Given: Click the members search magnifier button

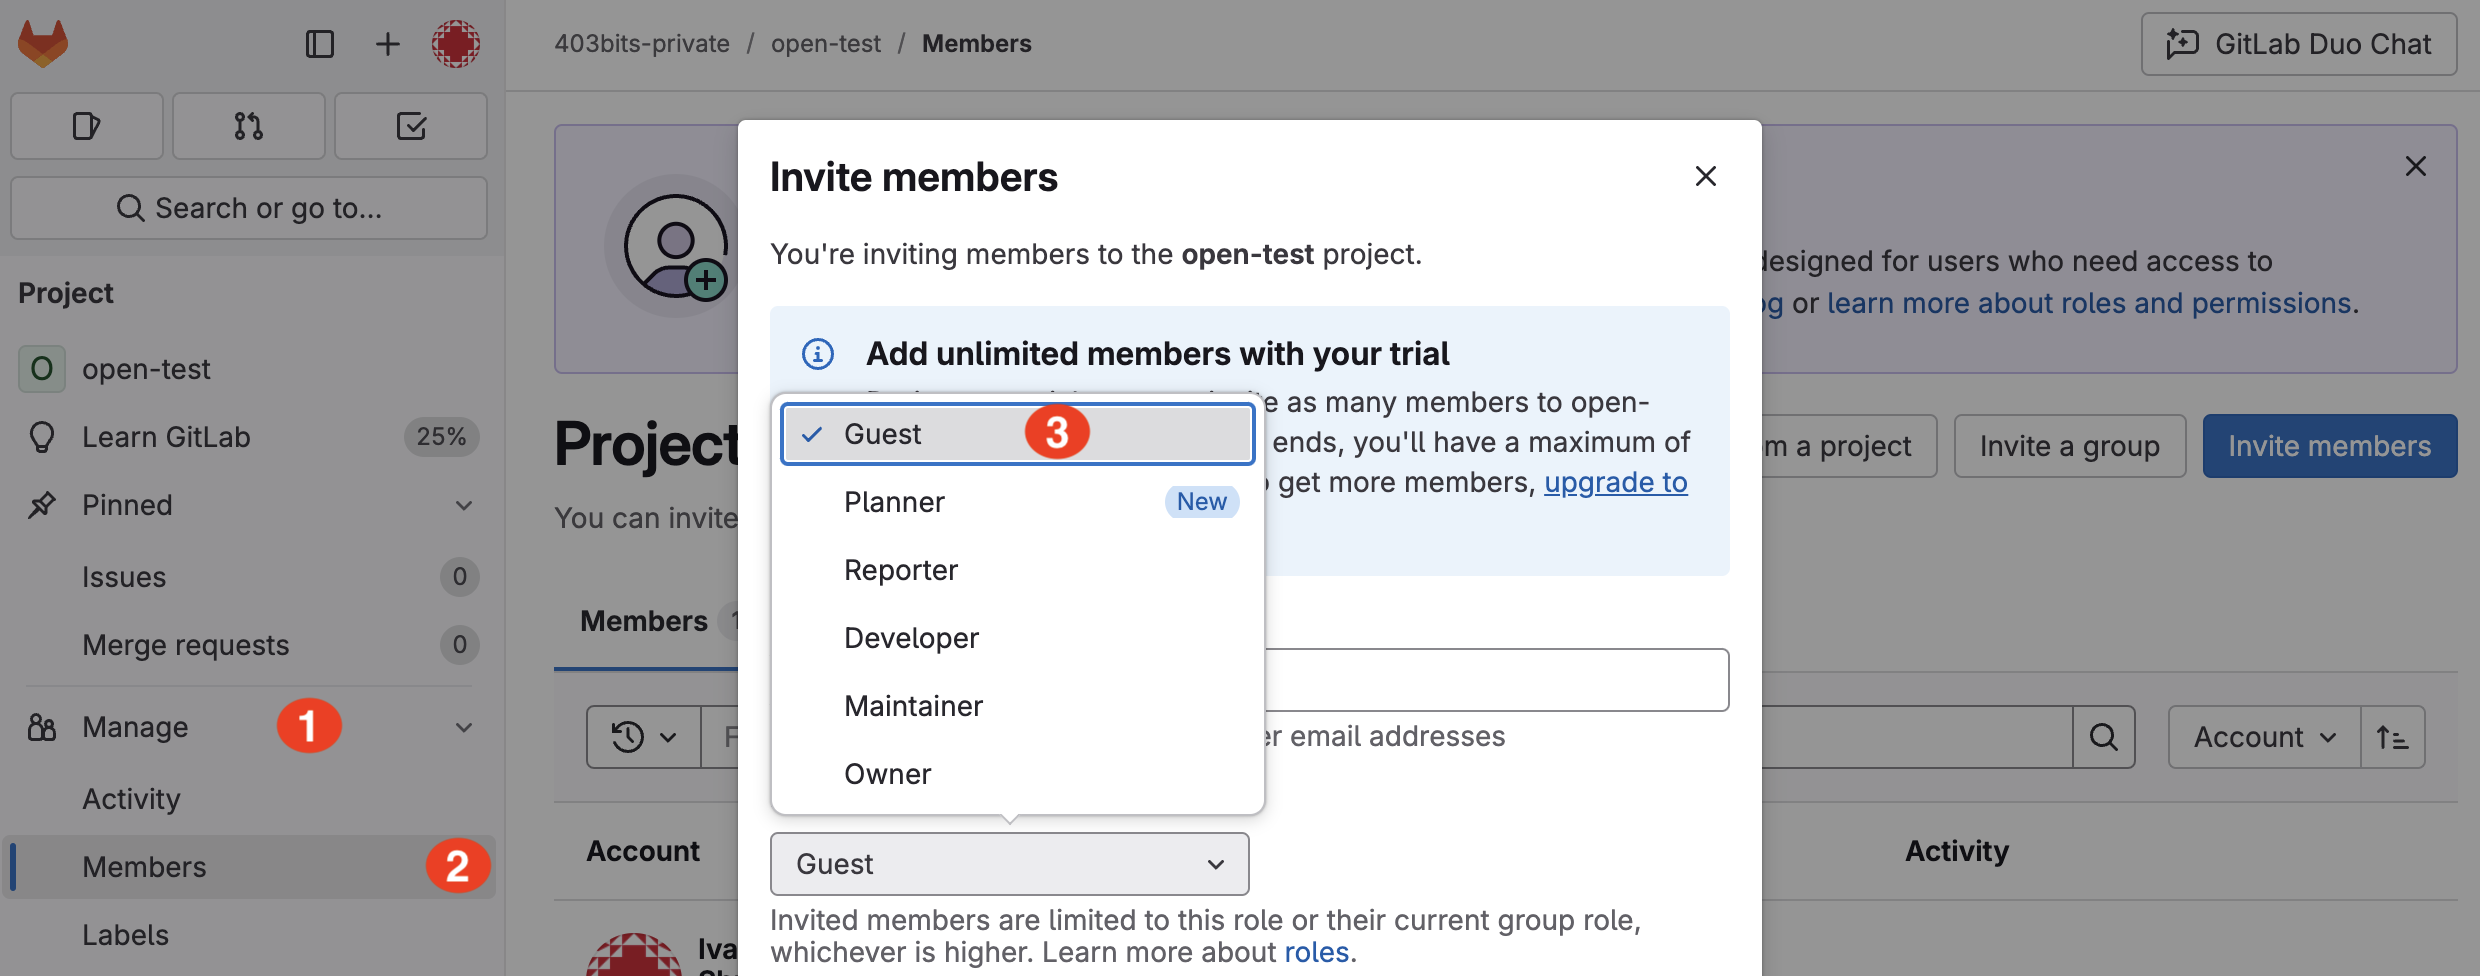Looking at the screenshot, I should (2104, 737).
